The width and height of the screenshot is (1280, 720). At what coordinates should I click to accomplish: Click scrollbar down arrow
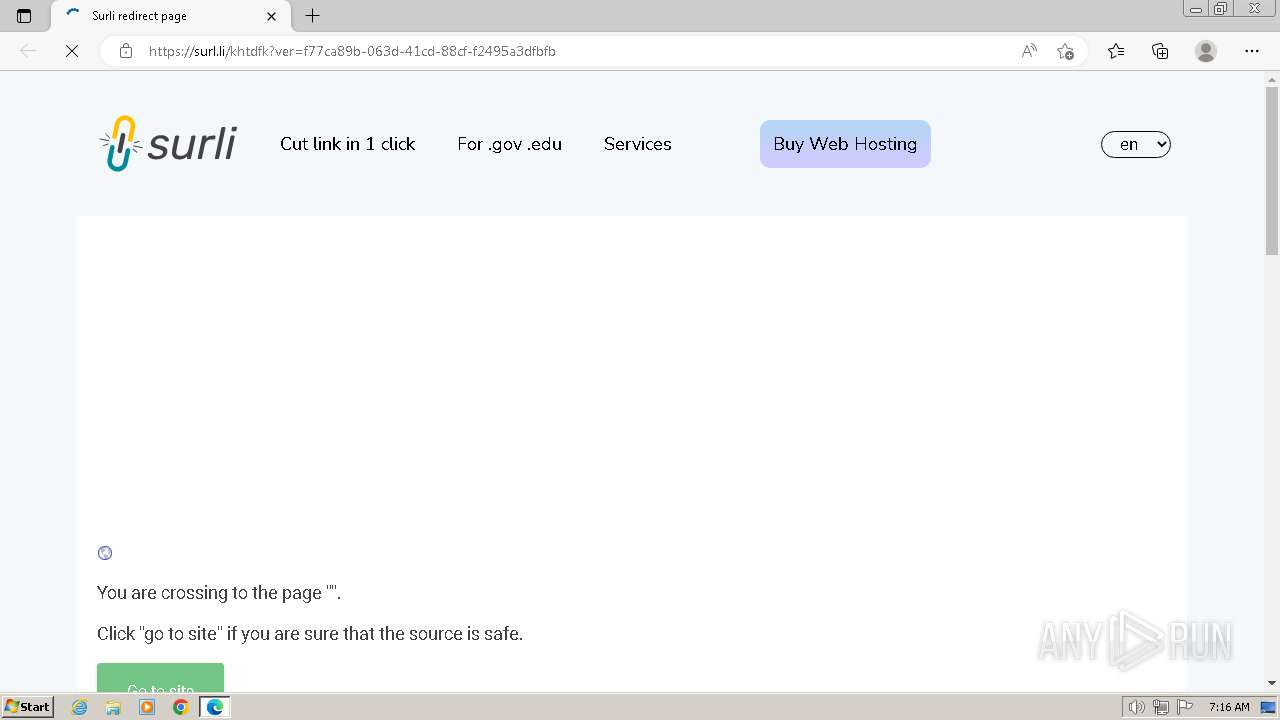[1272, 683]
